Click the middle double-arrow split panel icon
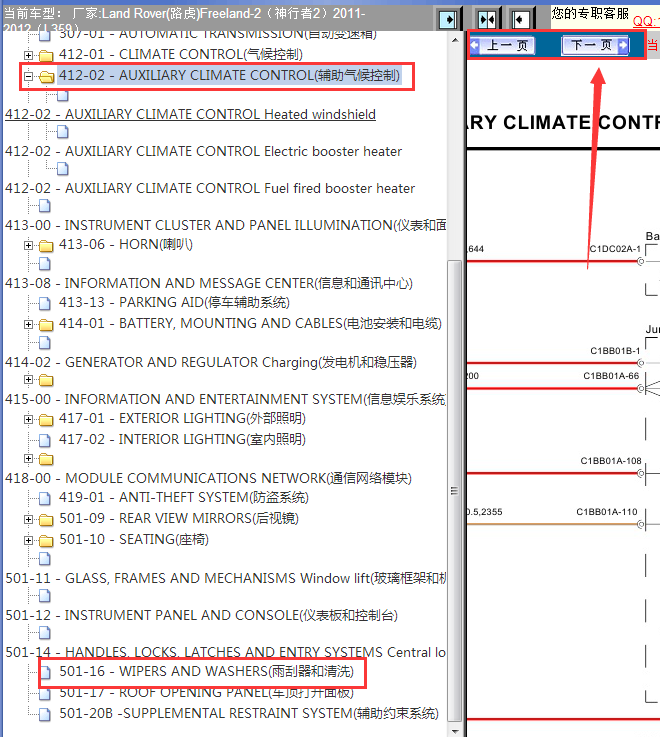The image size is (660, 737). (487, 19)
